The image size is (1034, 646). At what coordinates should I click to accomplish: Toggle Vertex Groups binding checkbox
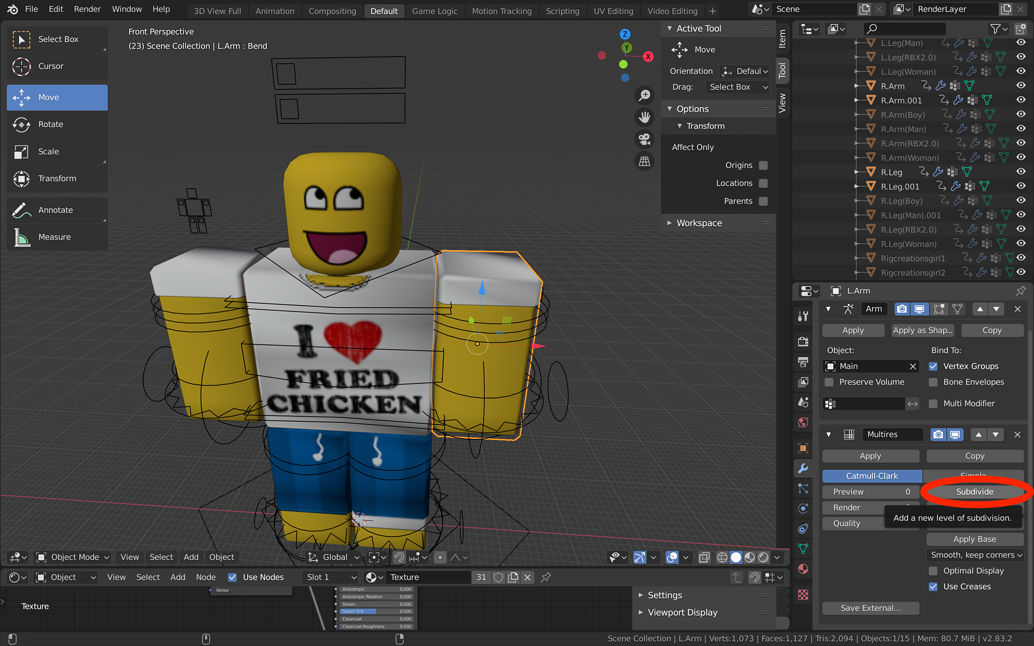pyautogui.click(x=932, y=365)
